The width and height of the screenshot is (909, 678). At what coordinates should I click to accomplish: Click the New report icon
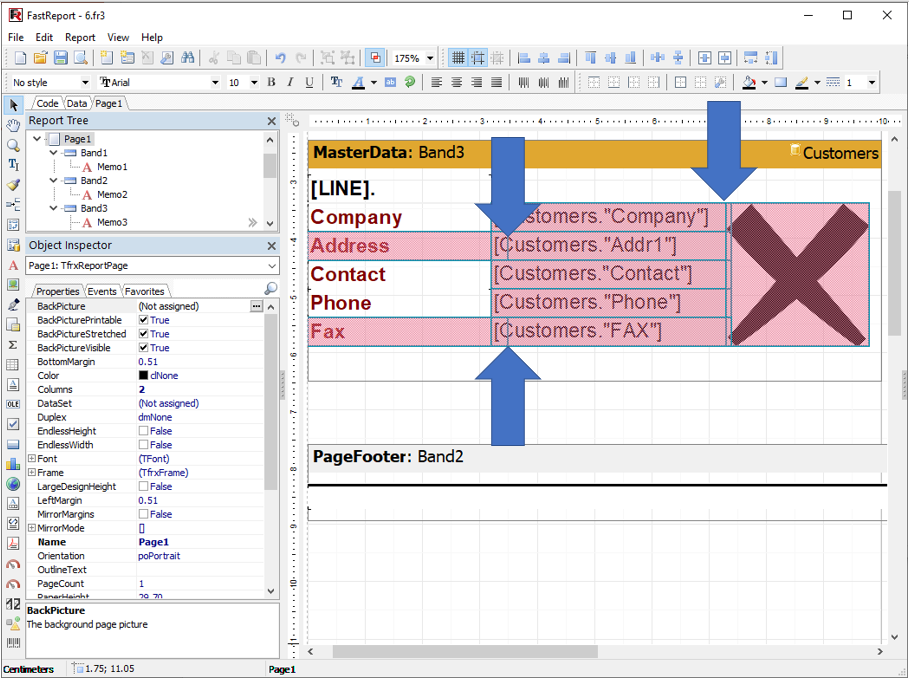click(x=20, y=58)
